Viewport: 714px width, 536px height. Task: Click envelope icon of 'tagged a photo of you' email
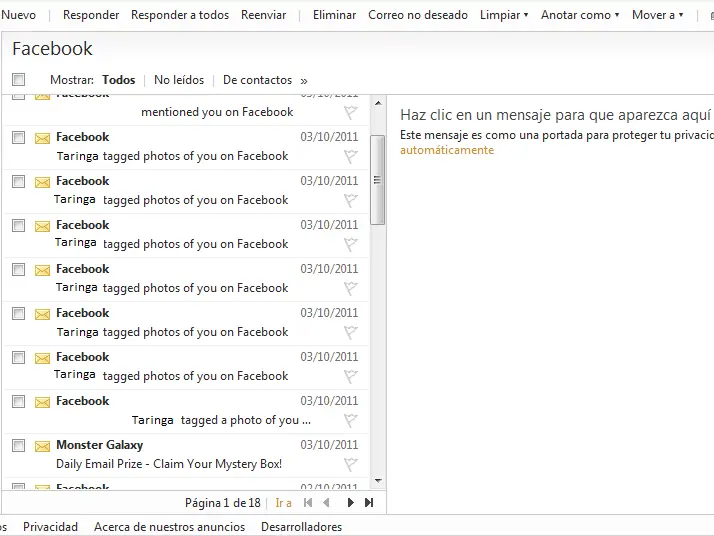point(42,402)
